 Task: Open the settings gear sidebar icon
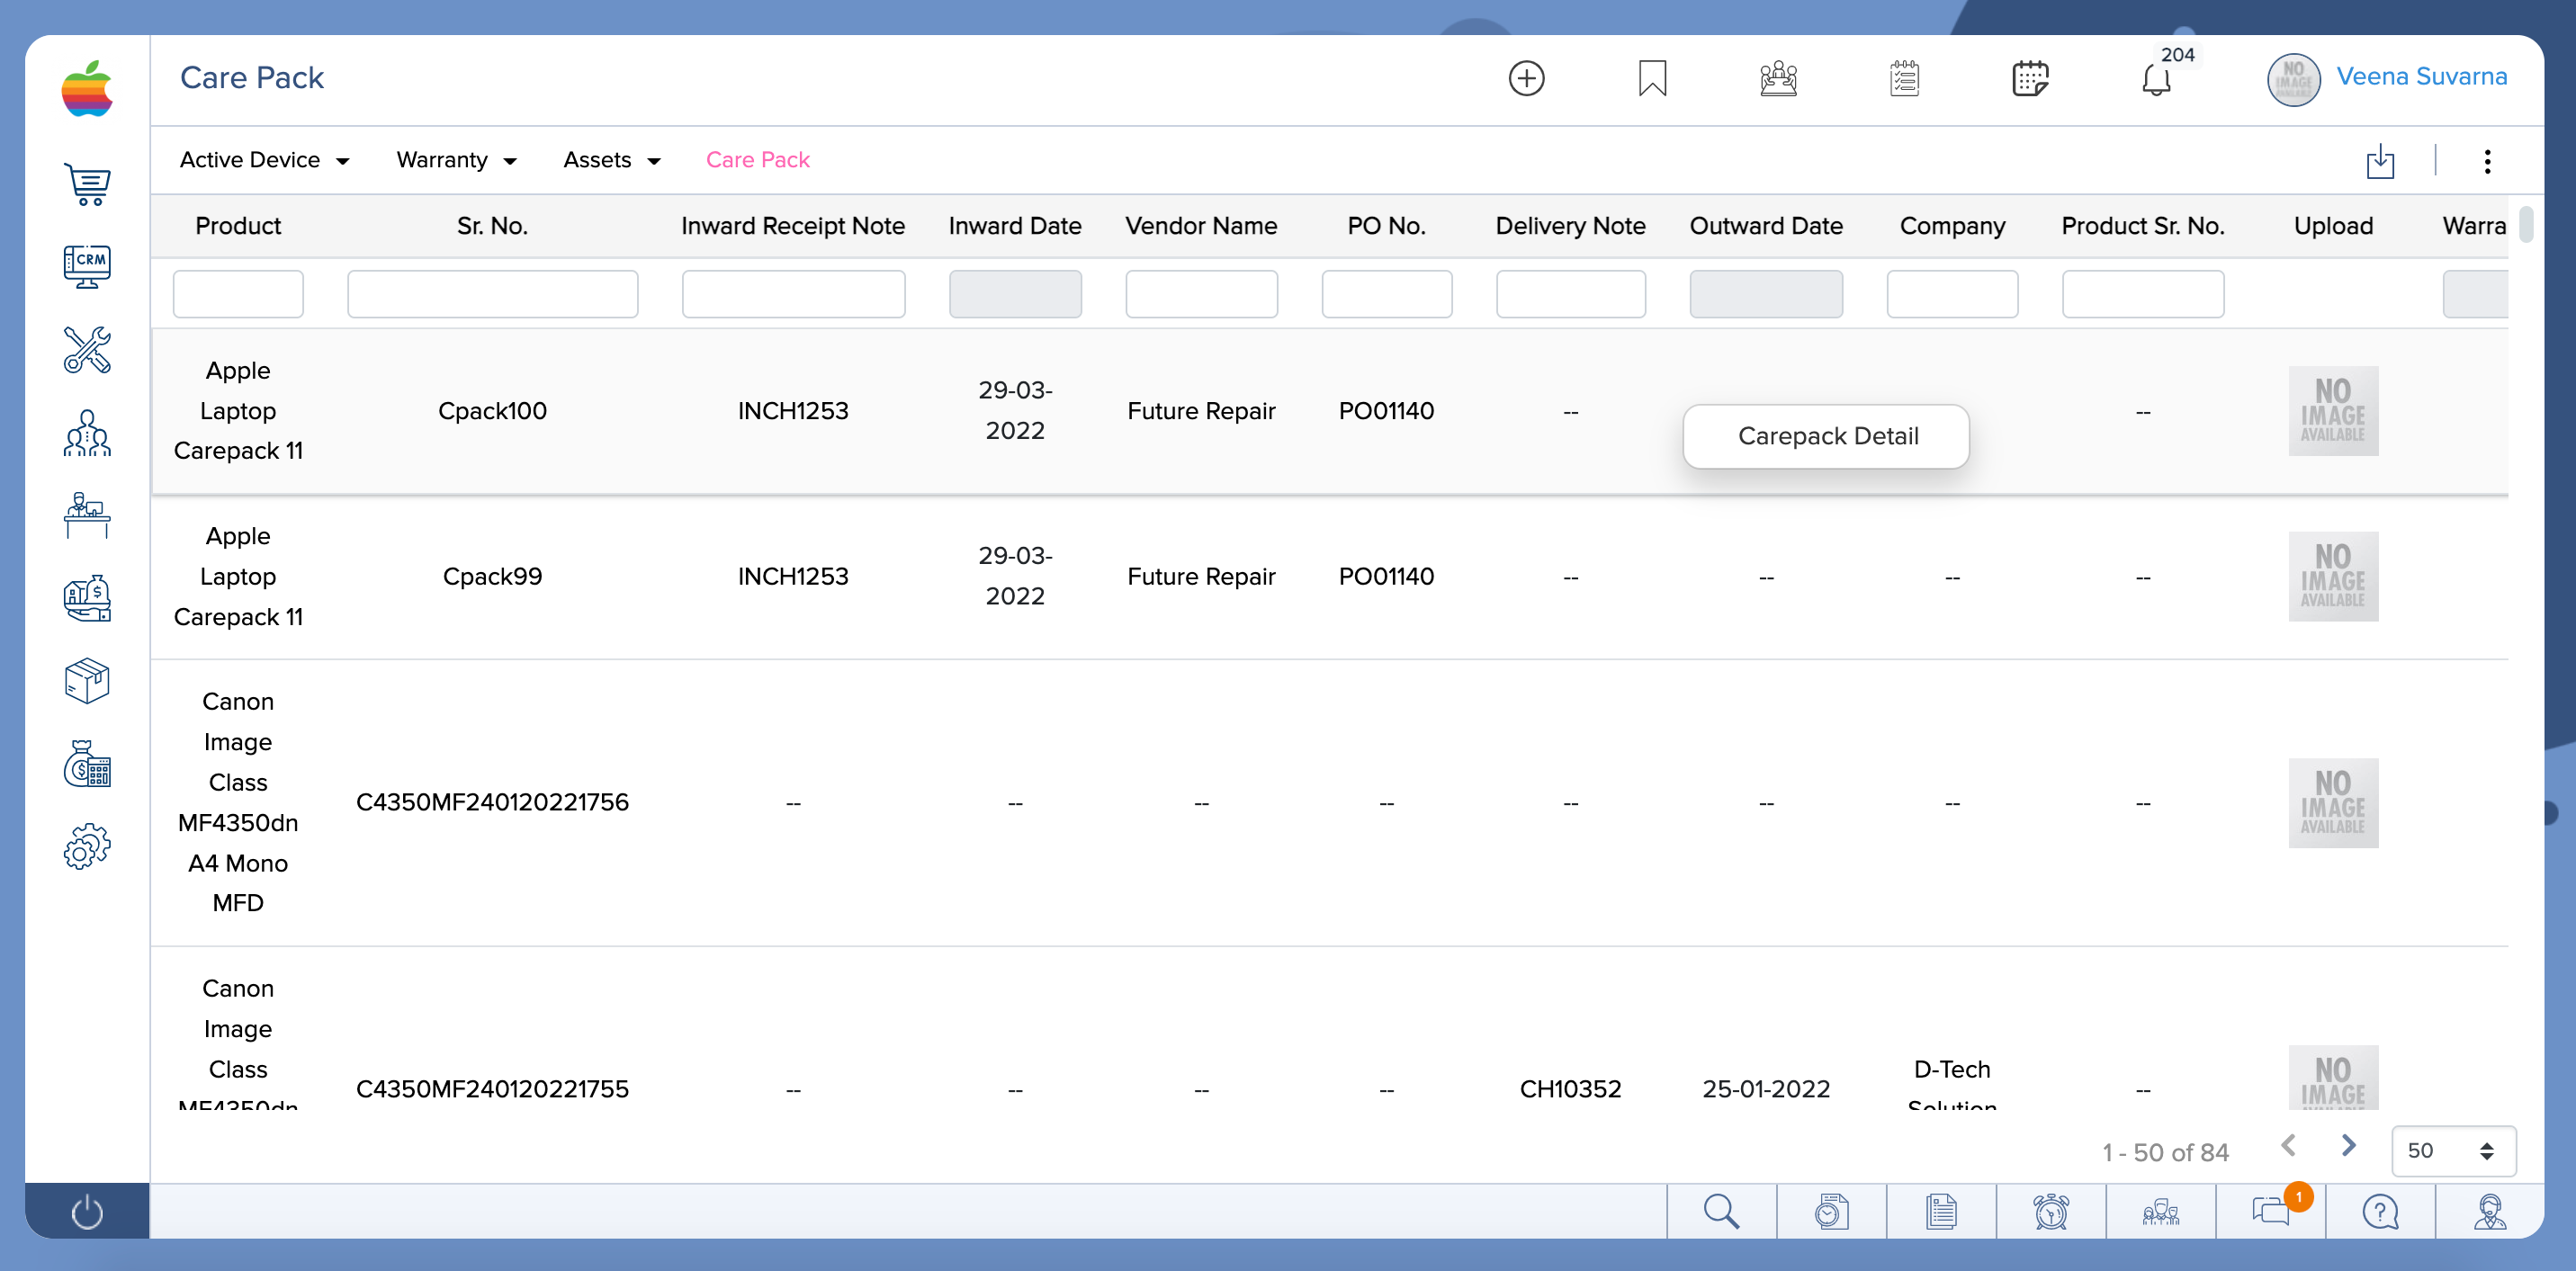click(x=87, y=846)
